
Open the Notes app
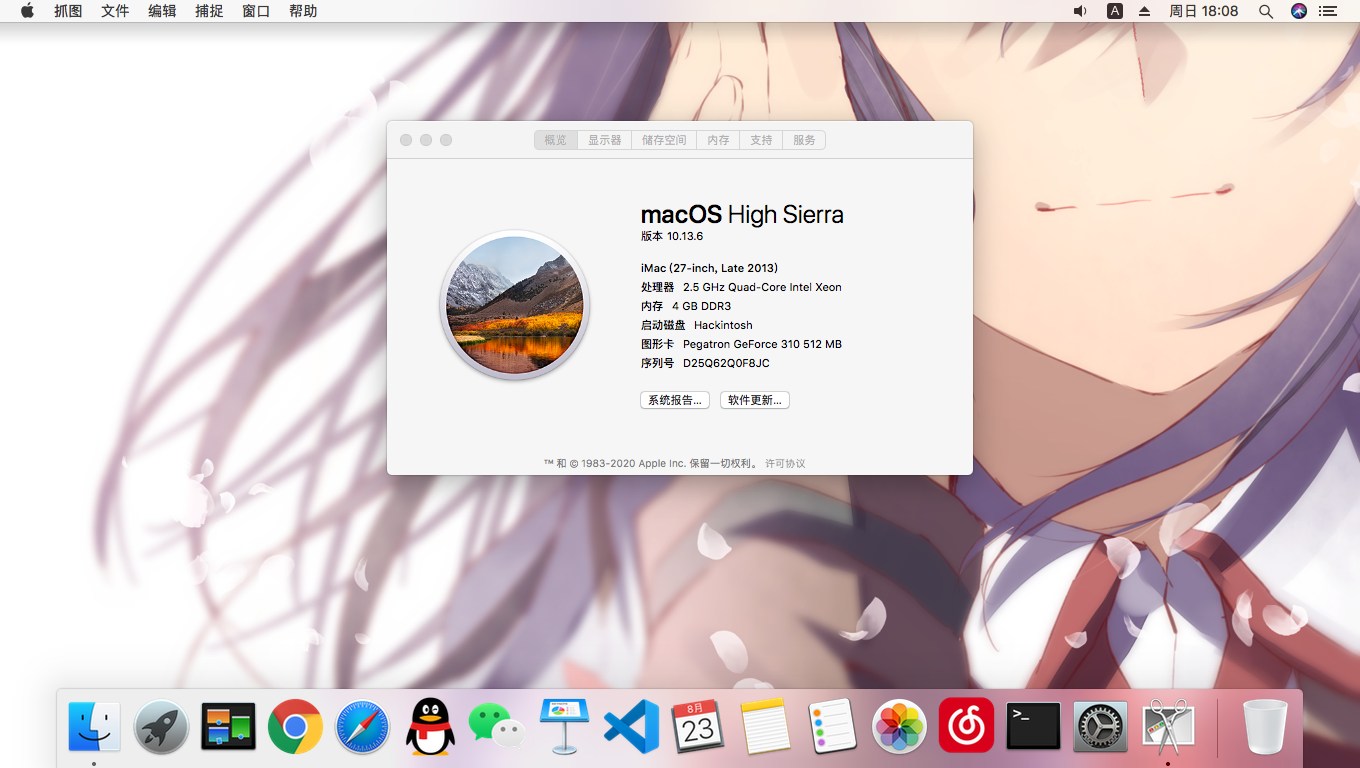(x=765, y=726)
